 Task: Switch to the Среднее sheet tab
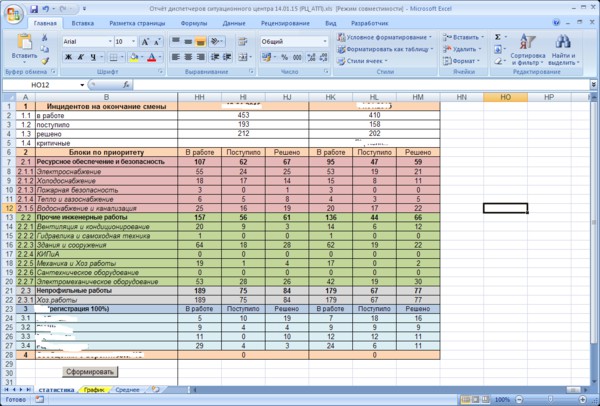coord(127,390)
